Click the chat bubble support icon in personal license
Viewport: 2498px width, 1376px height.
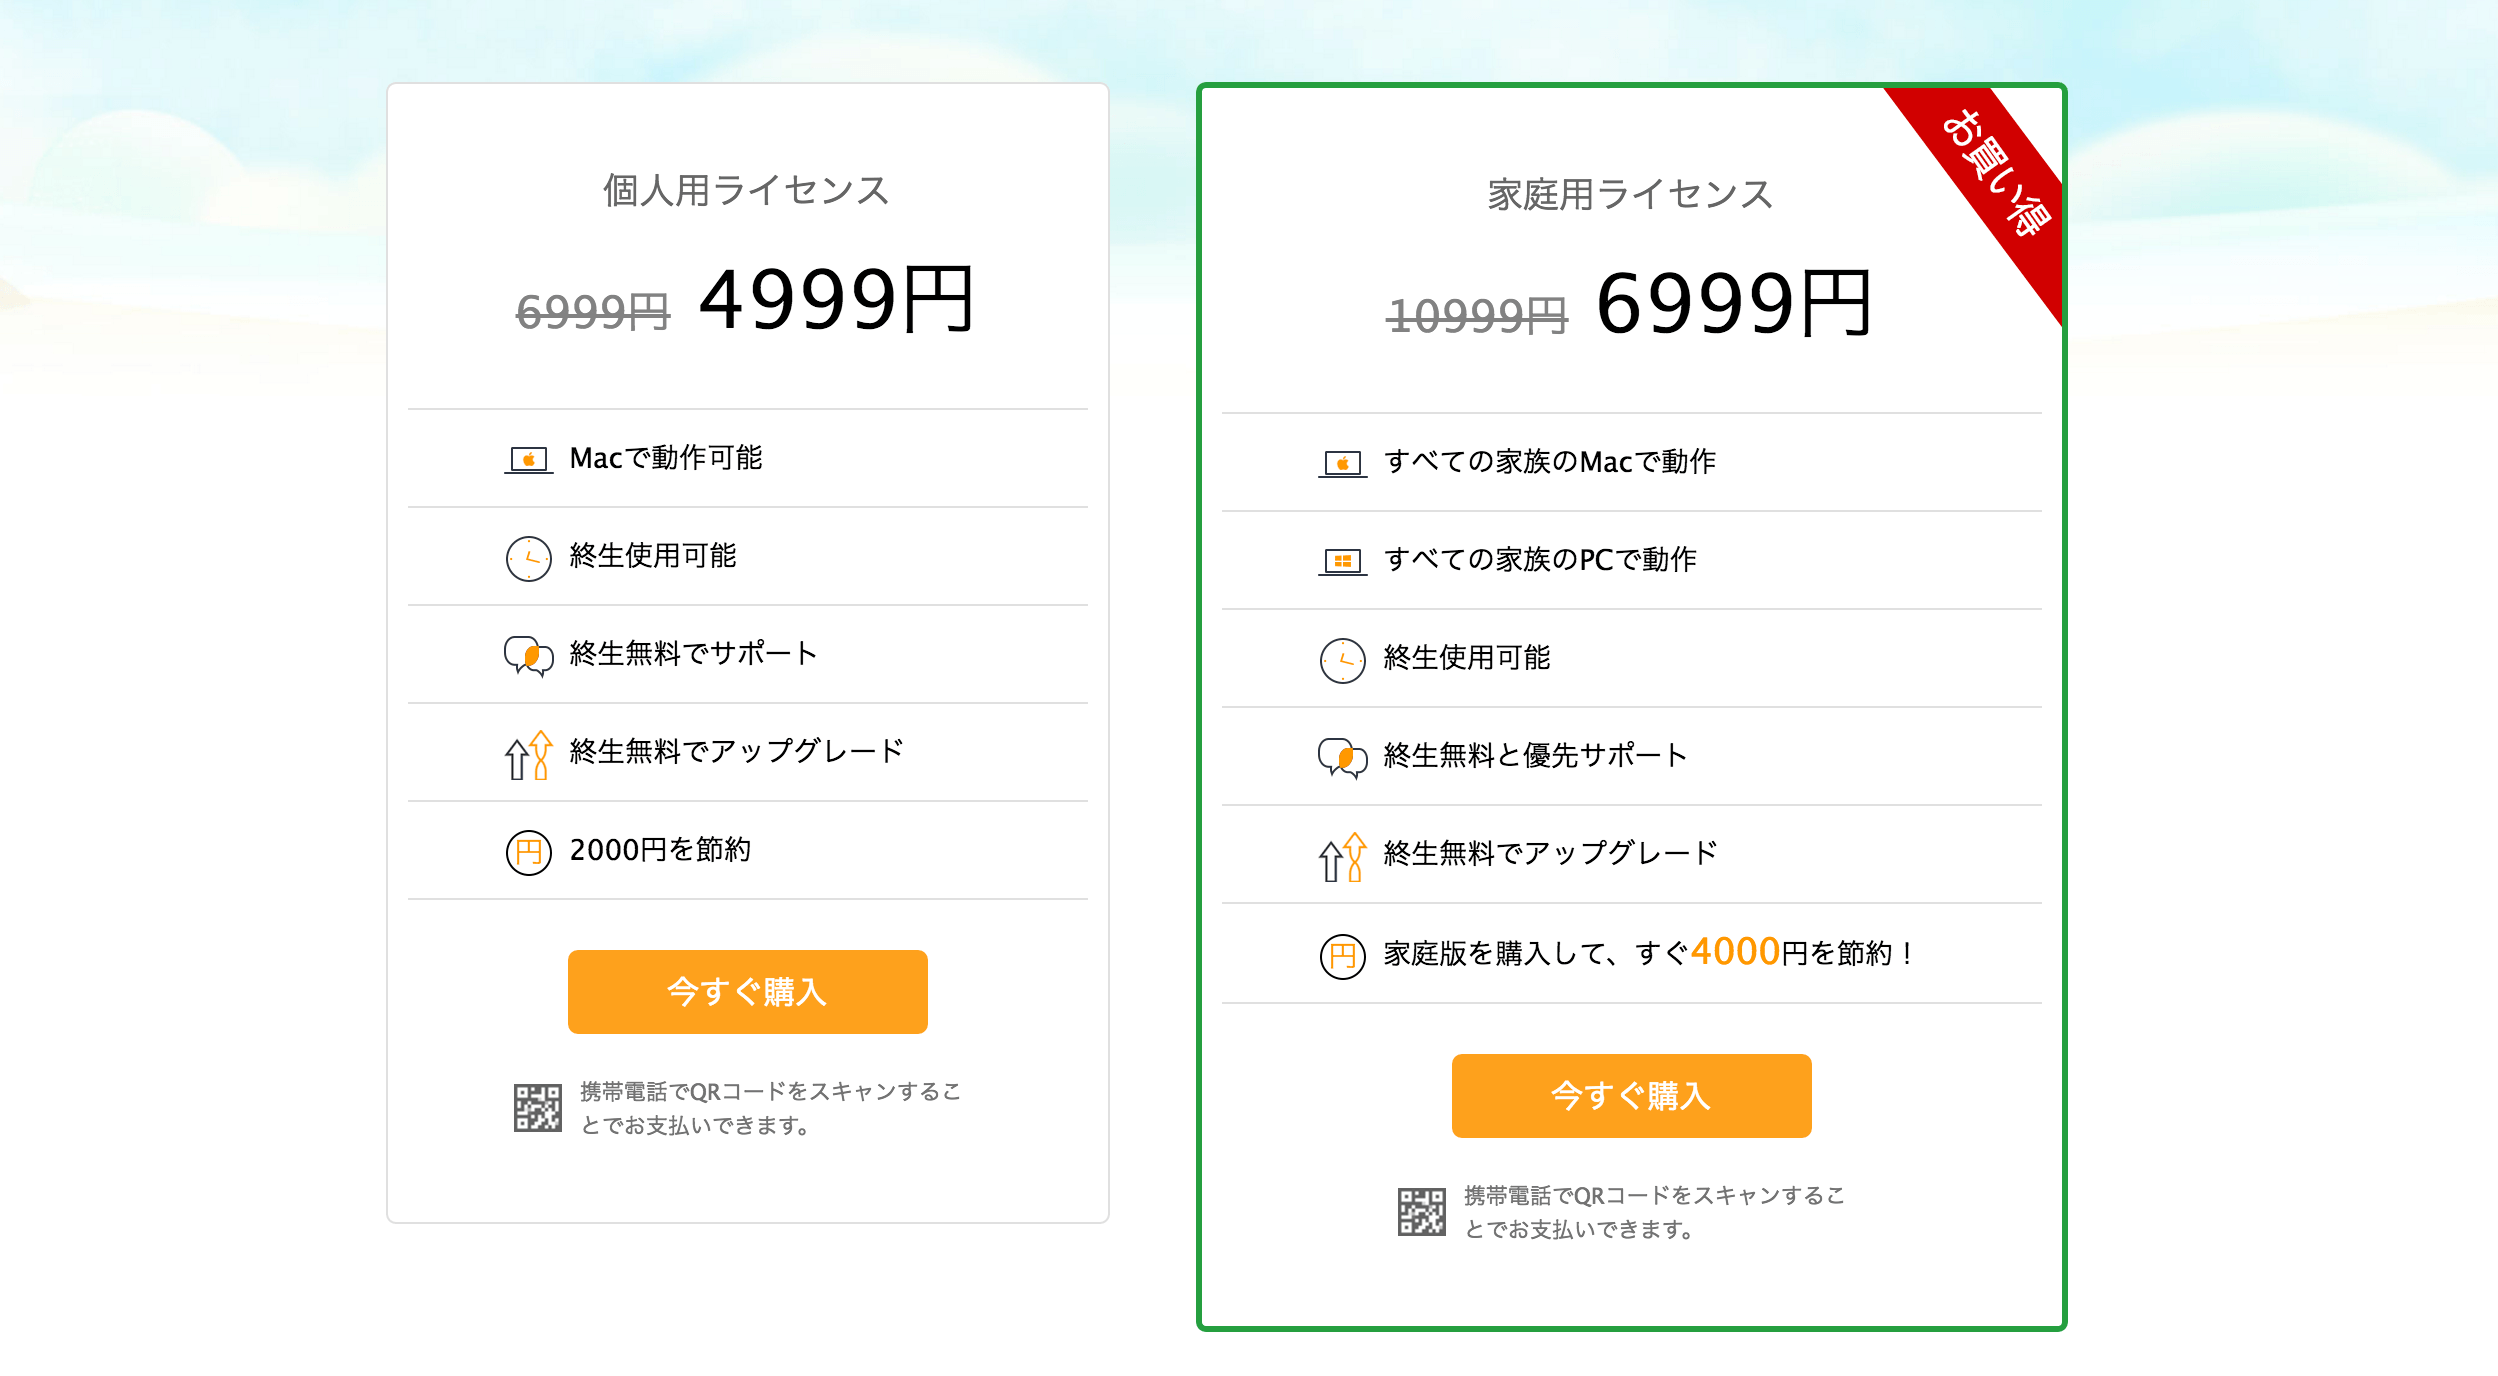point(528,656)
